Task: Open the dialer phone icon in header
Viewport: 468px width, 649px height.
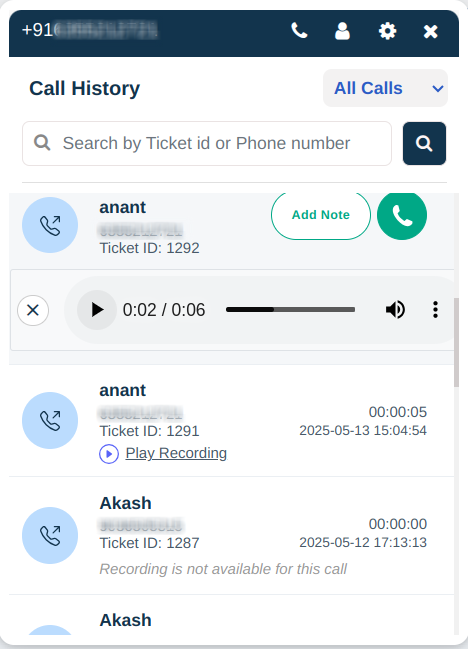Action: (x=299, y=31)
